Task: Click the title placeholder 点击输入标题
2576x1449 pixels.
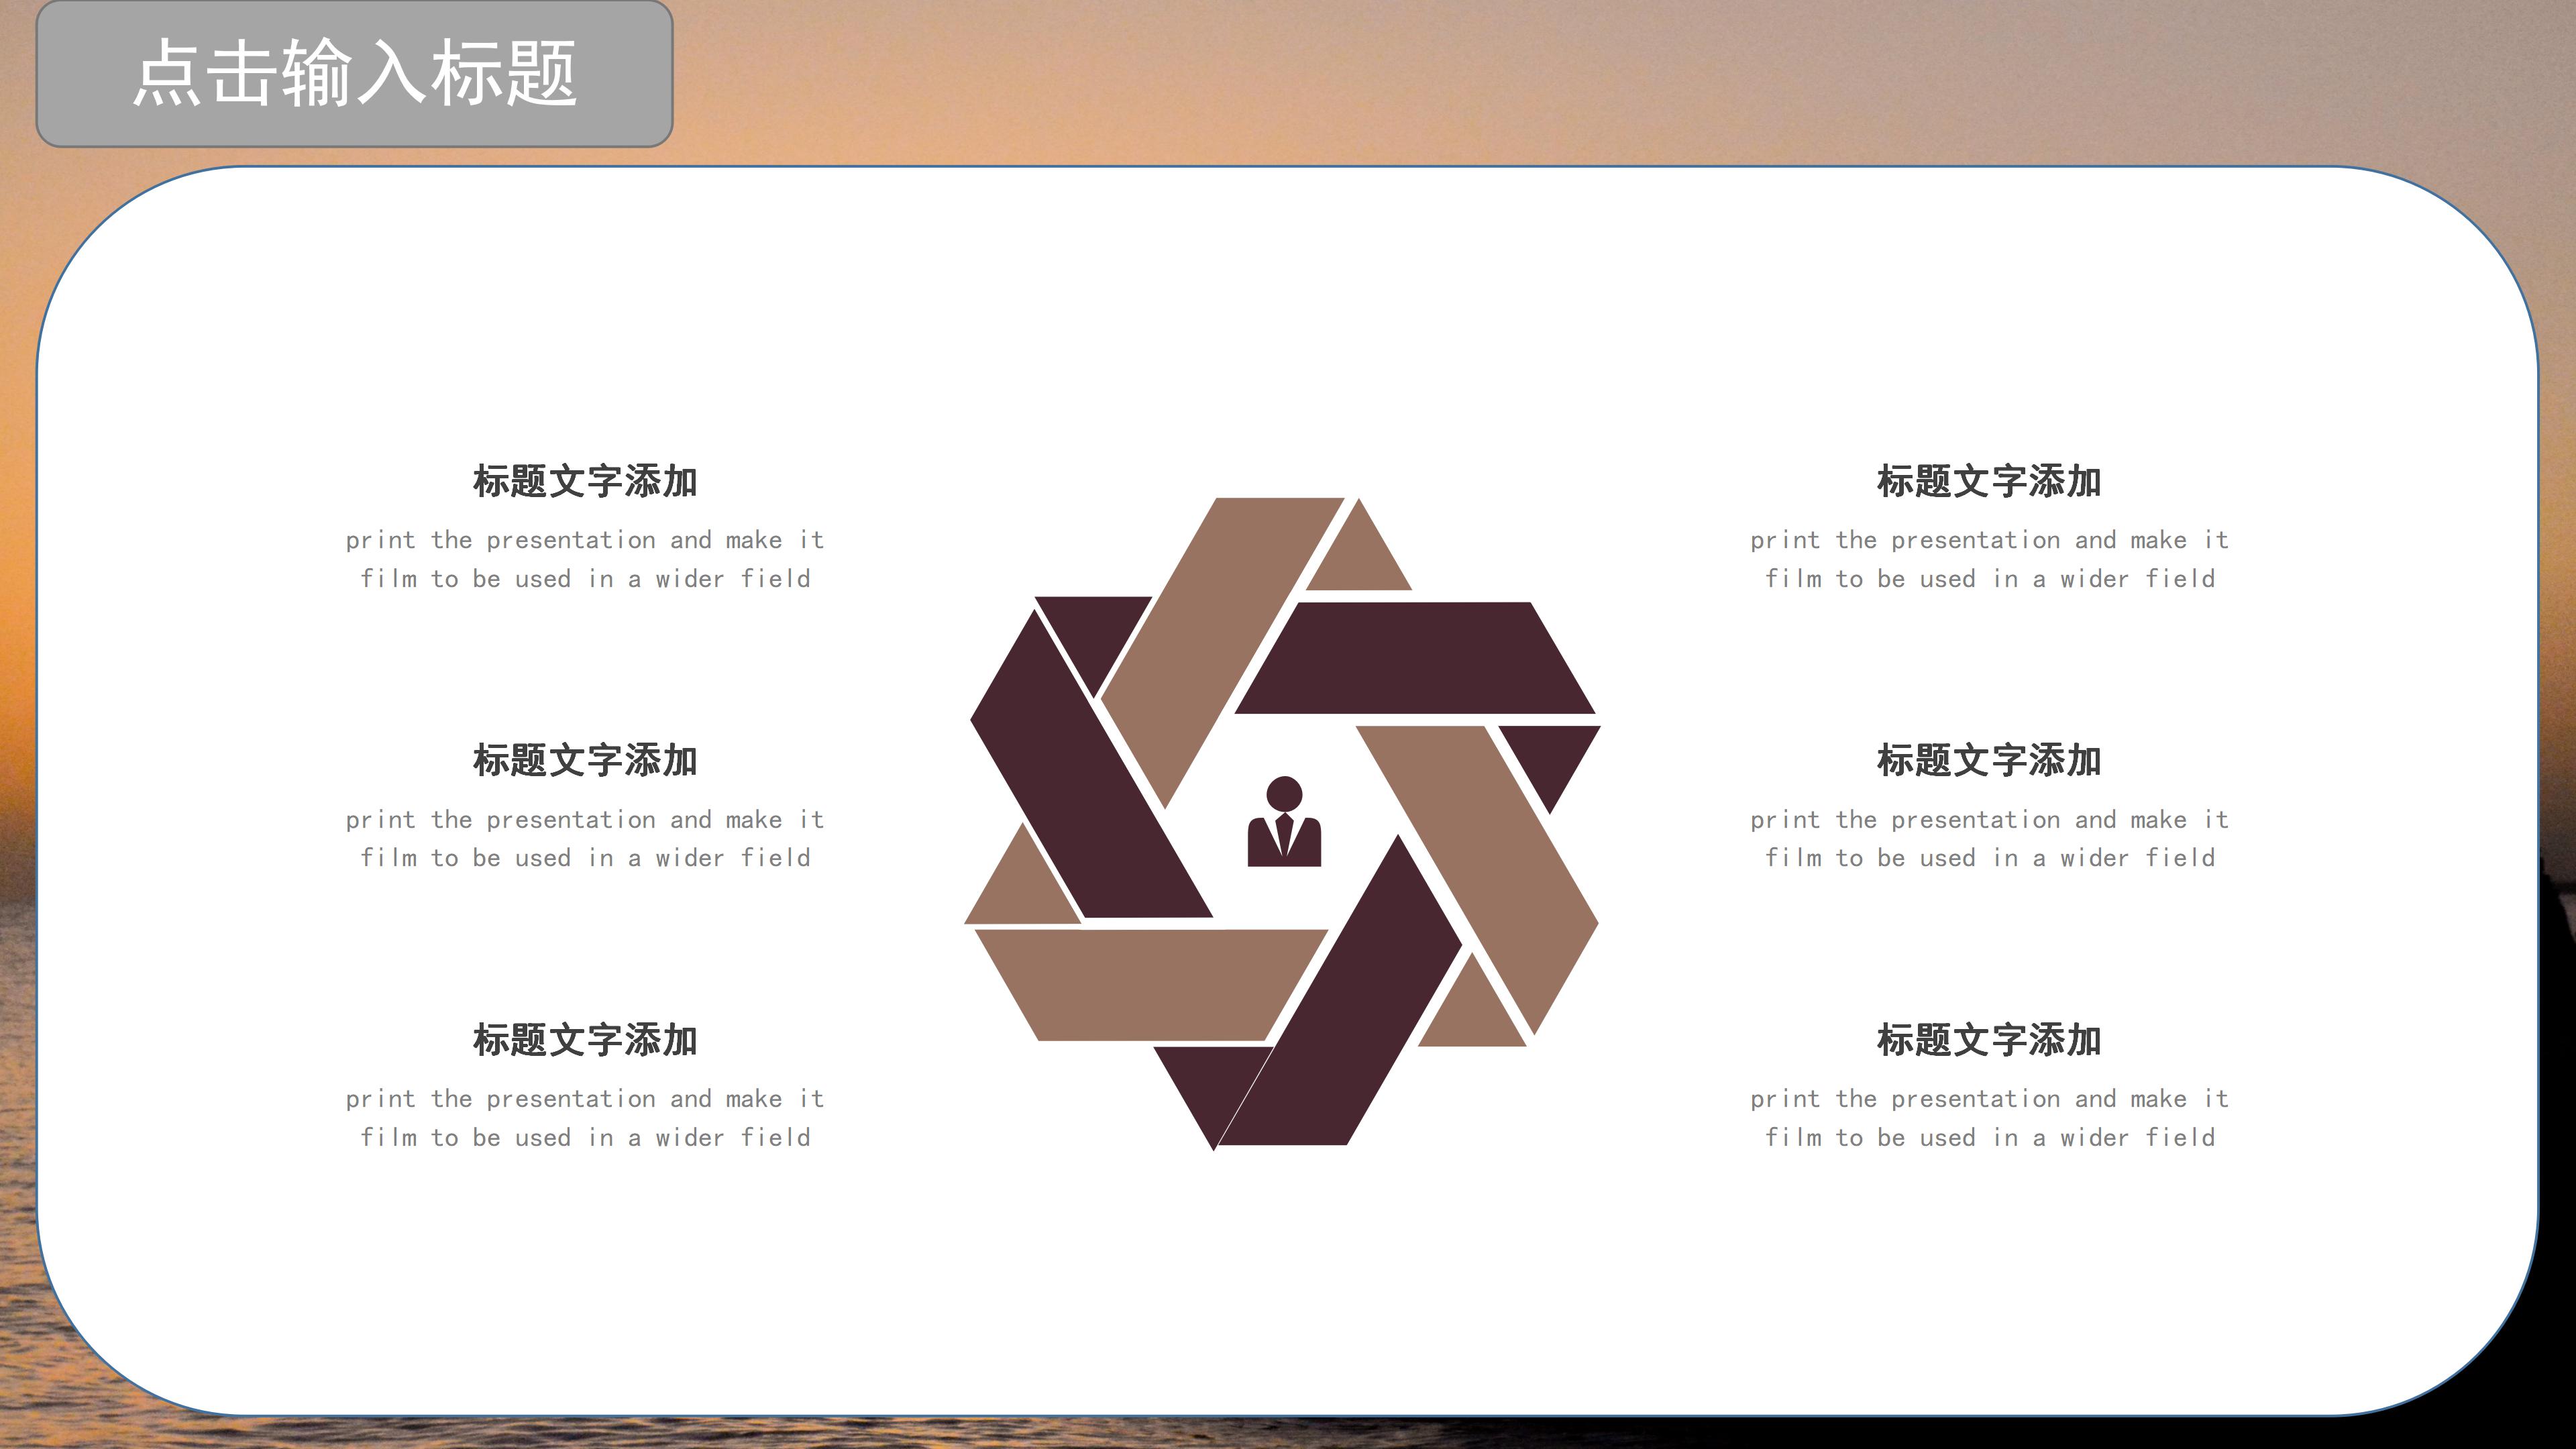Action: [x=355, y=73]
